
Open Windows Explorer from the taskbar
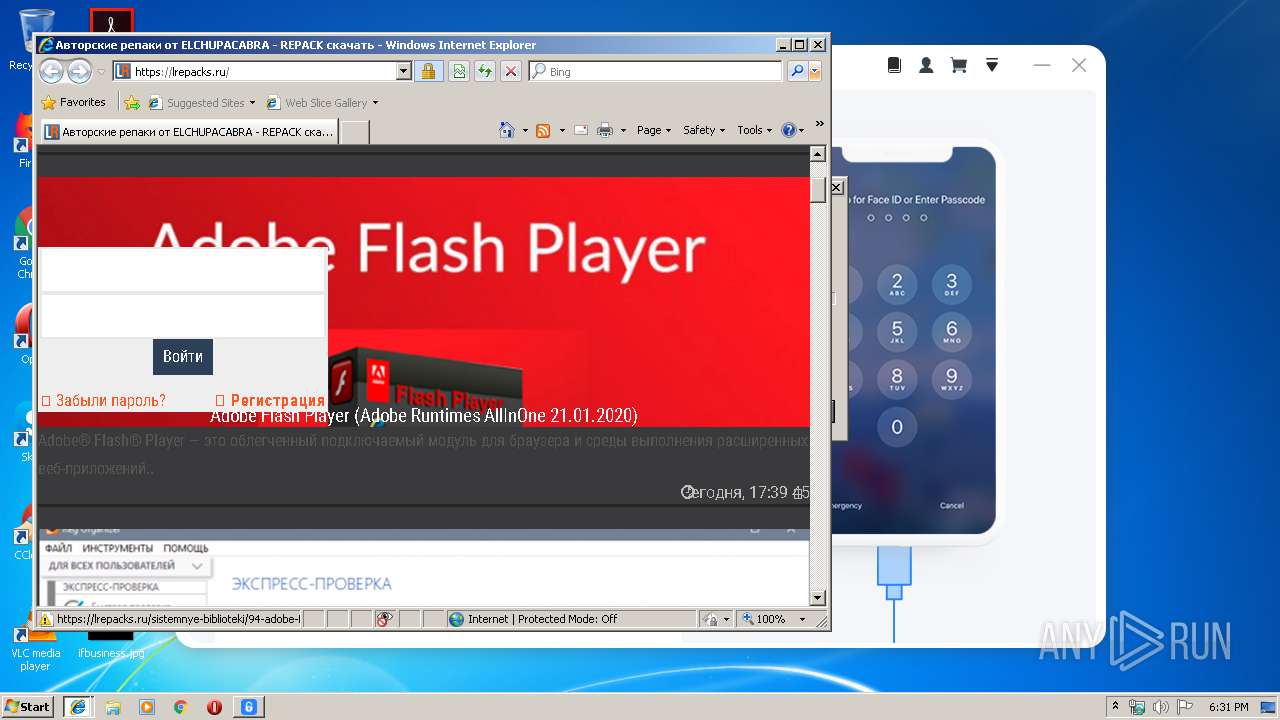tap(113, 706)
